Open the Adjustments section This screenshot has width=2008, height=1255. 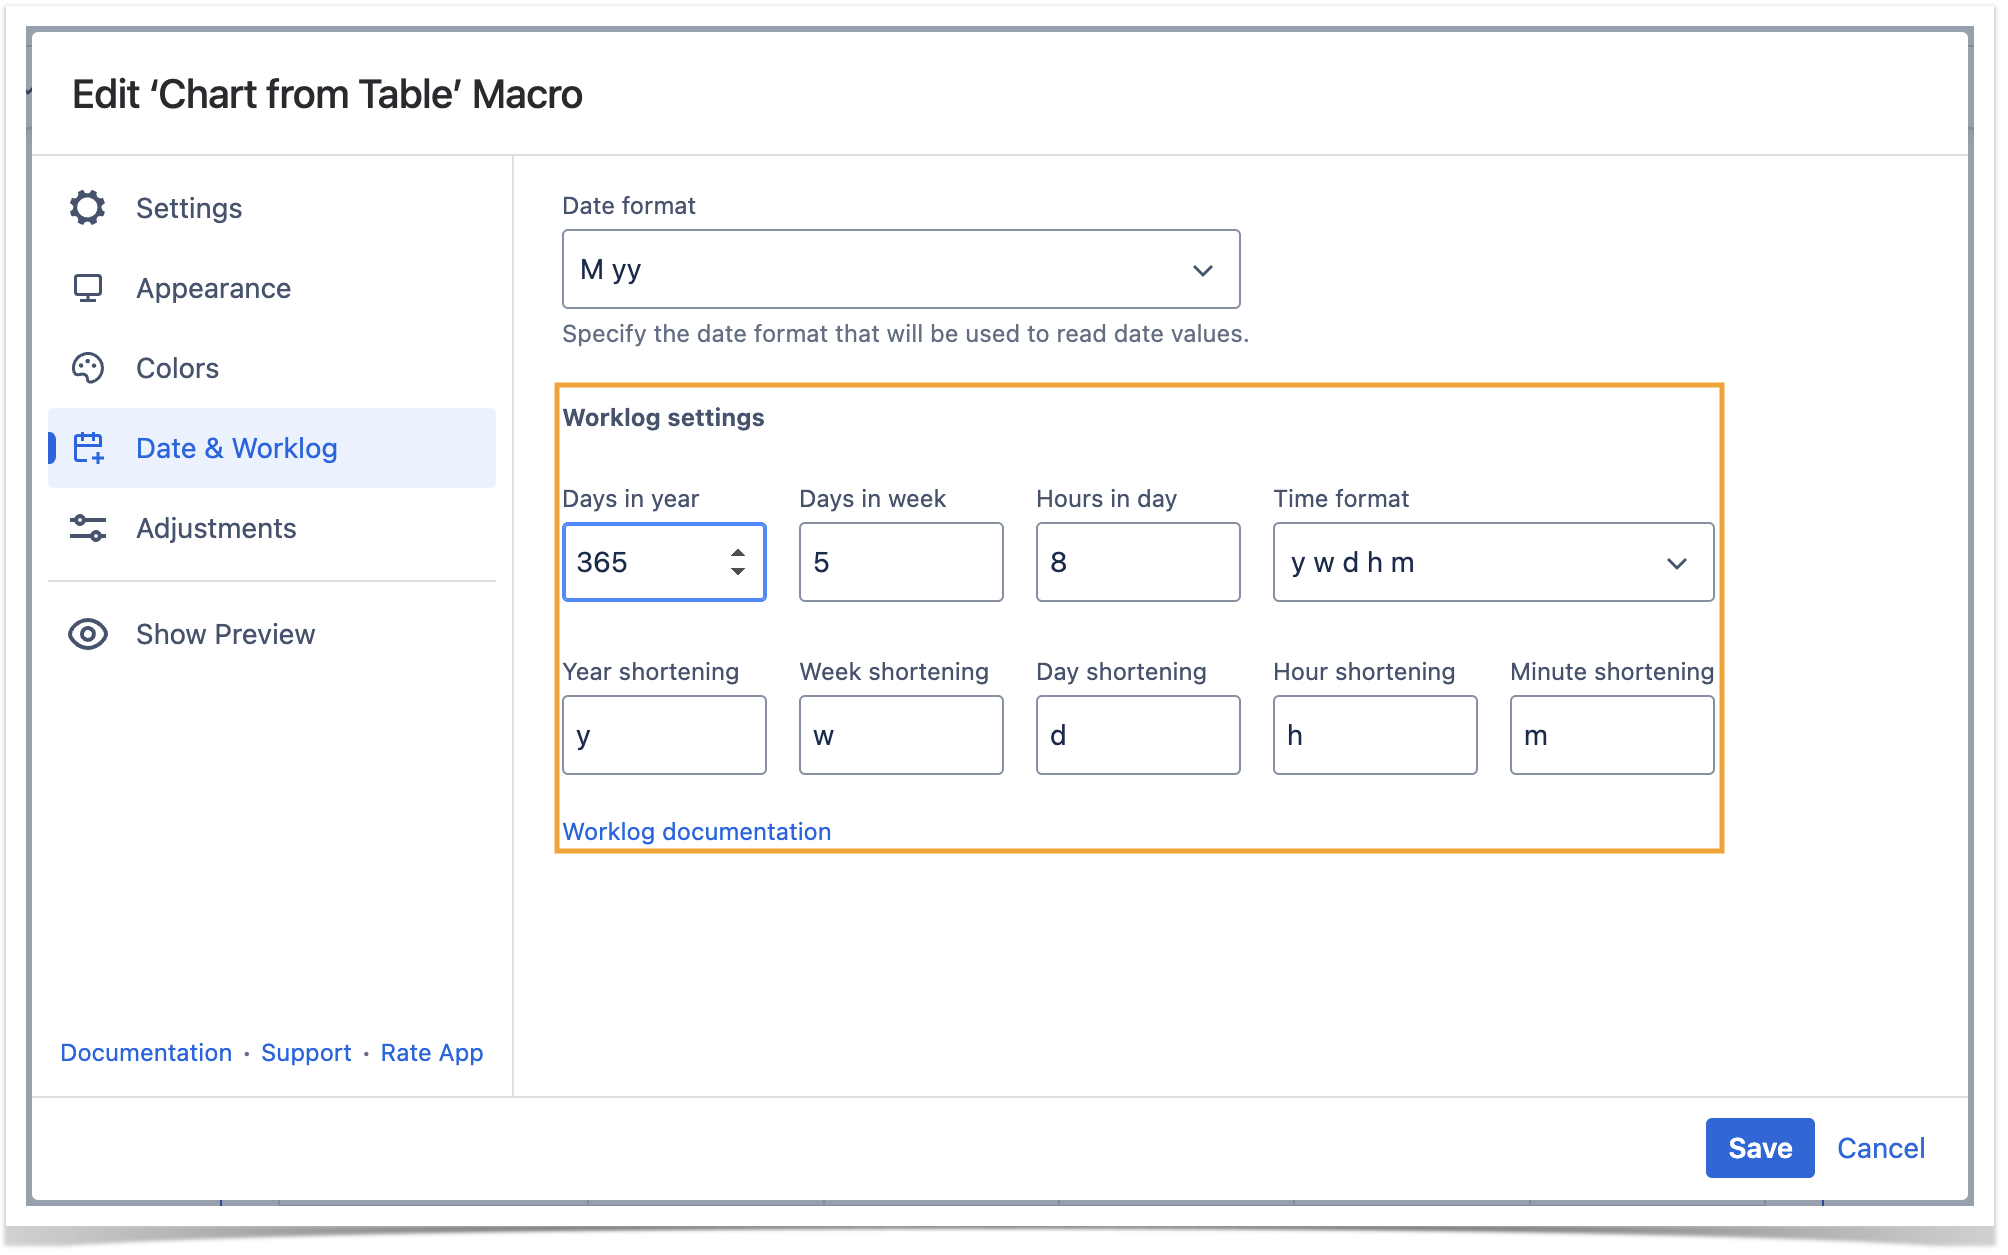point(216,528)
